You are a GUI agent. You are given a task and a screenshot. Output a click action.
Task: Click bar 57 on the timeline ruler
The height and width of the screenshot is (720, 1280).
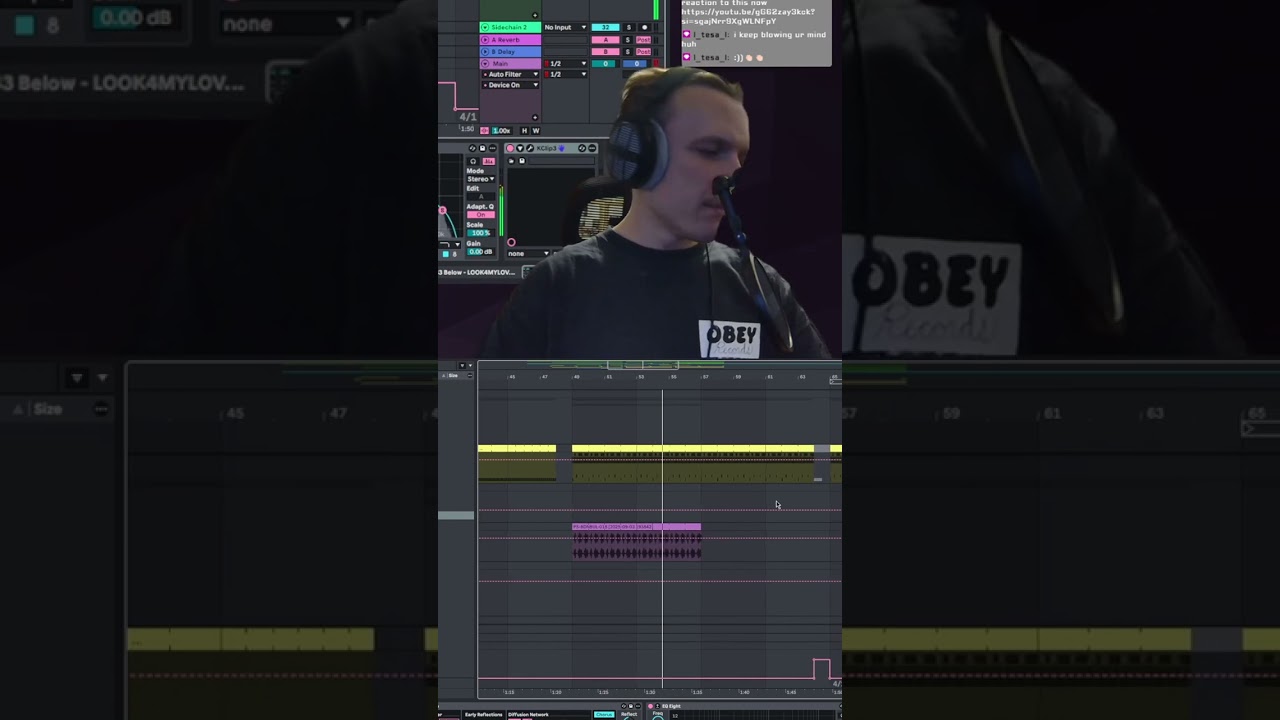705,377
